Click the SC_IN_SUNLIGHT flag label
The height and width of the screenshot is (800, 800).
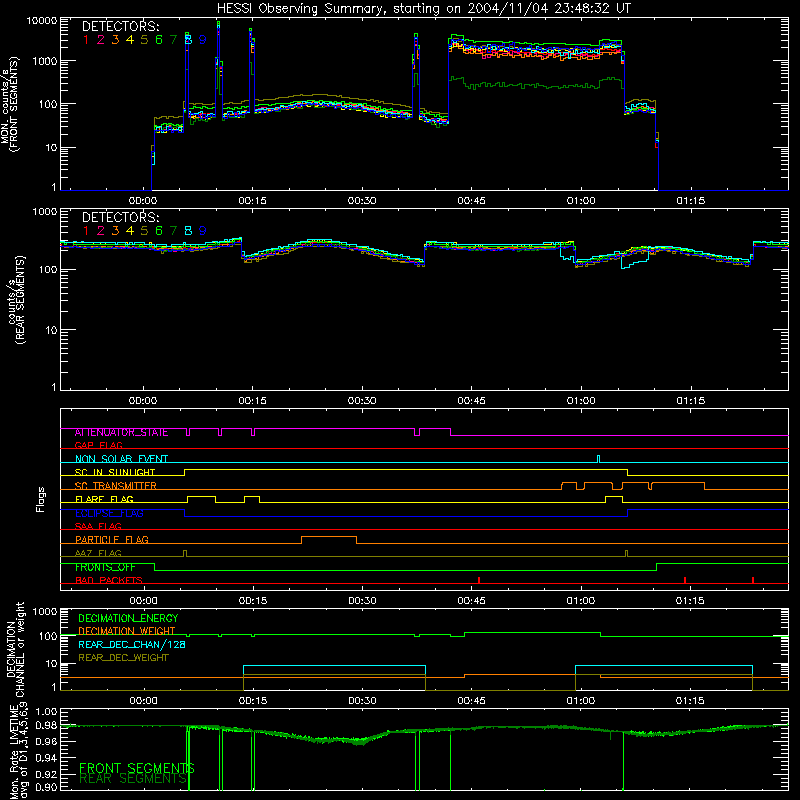[x=115, y=472]
